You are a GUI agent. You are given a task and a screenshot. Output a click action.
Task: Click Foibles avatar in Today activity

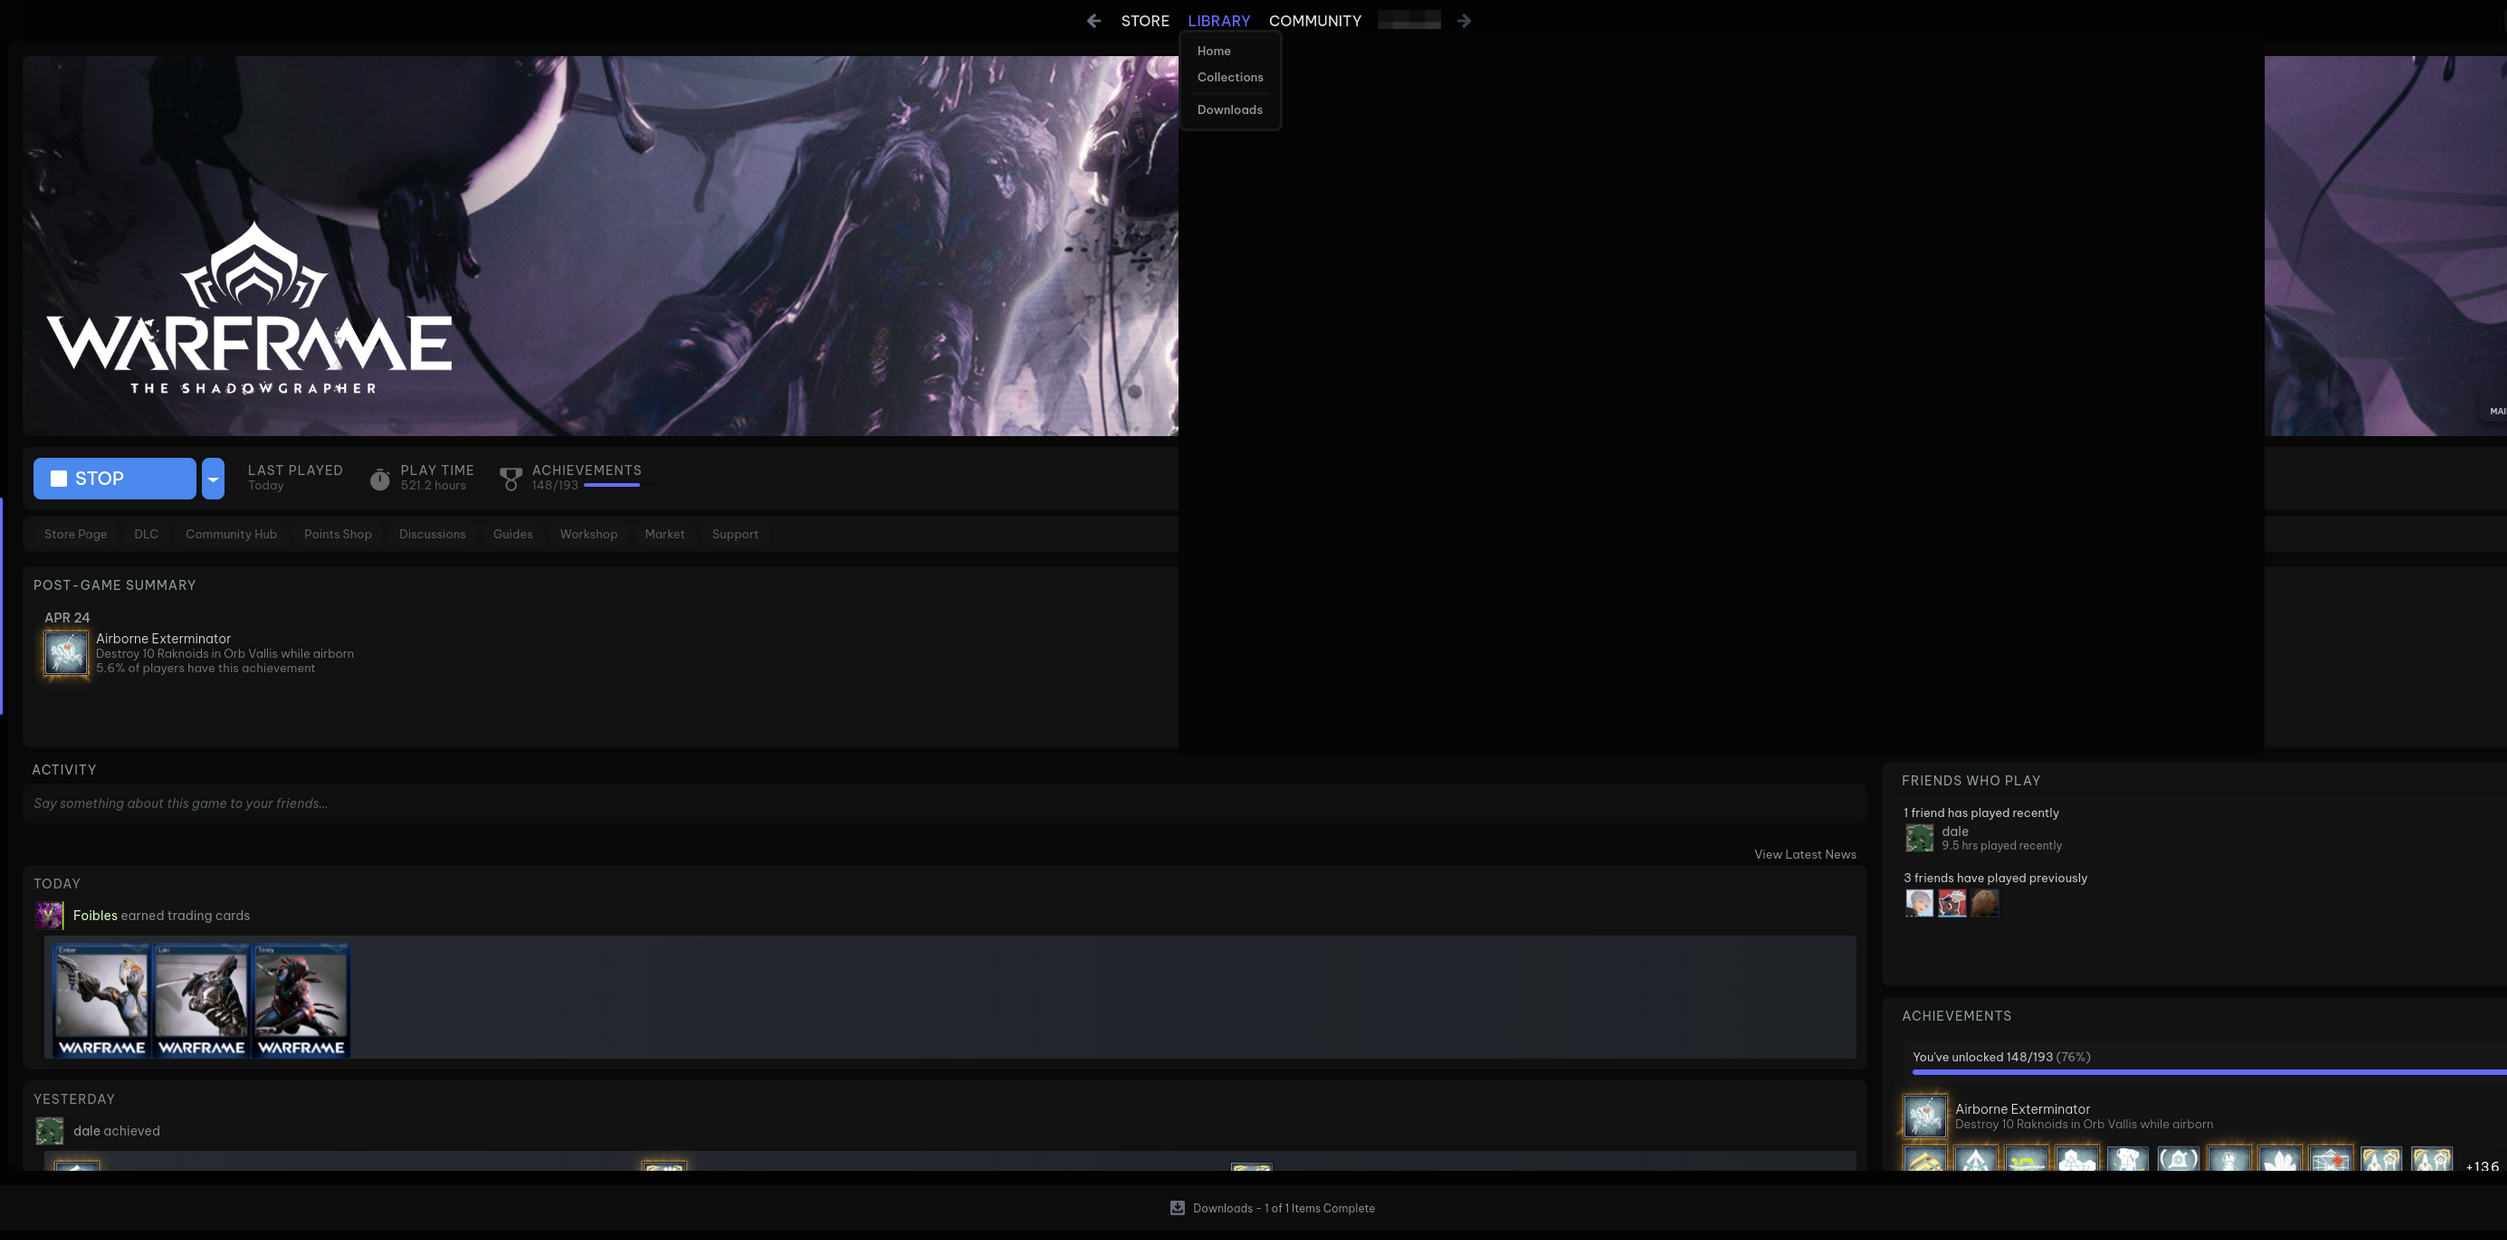click(x=49, y=915)
